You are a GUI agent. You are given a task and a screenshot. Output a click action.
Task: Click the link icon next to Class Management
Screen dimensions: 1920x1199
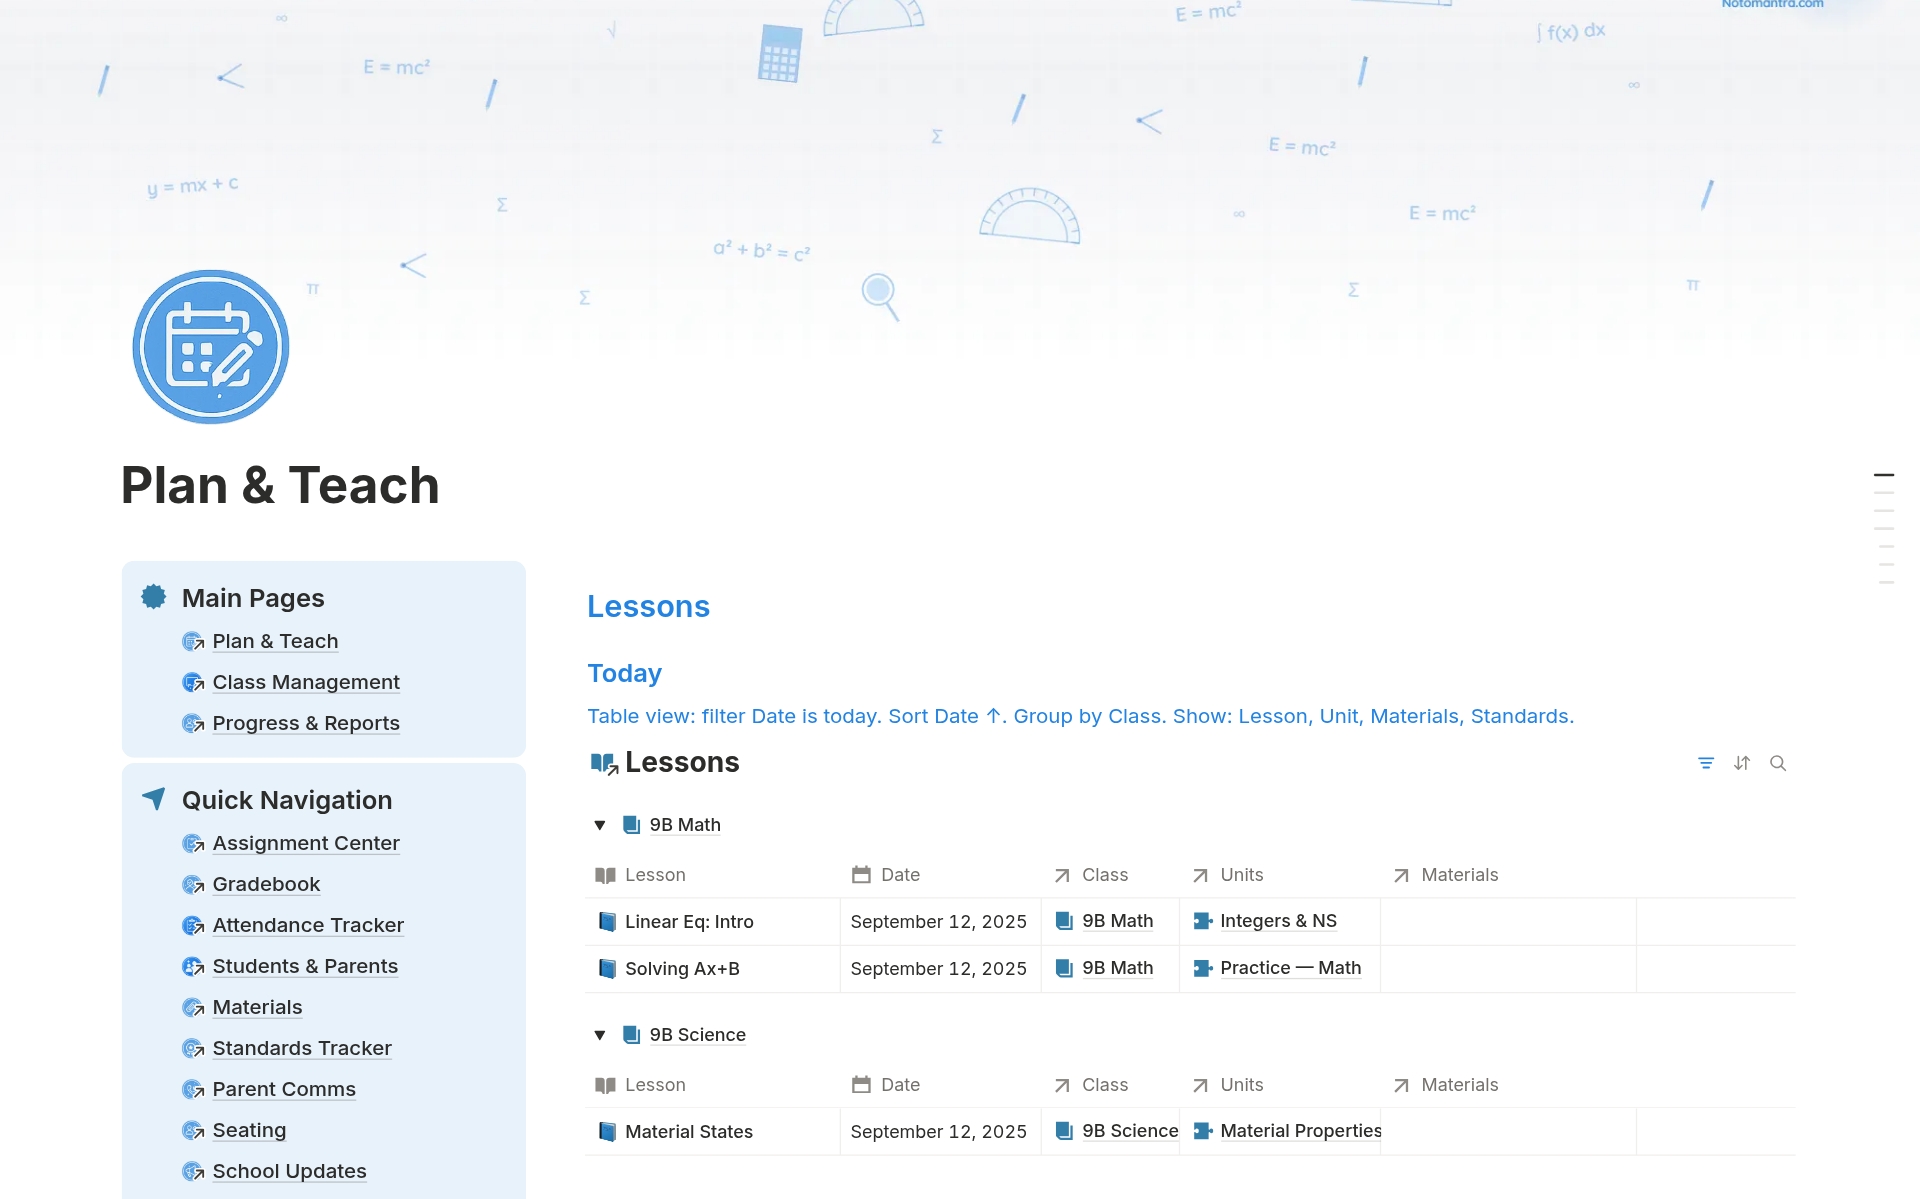pyautogui.click(x=193, y=683)
